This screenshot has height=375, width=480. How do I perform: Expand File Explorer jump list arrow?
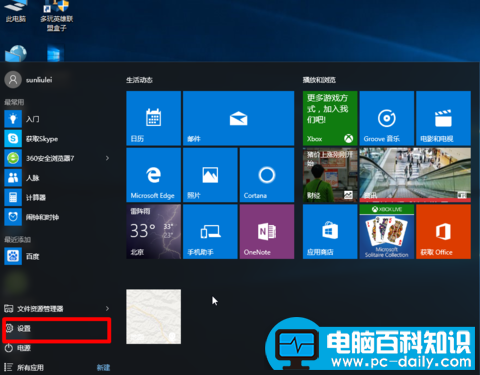107,308
